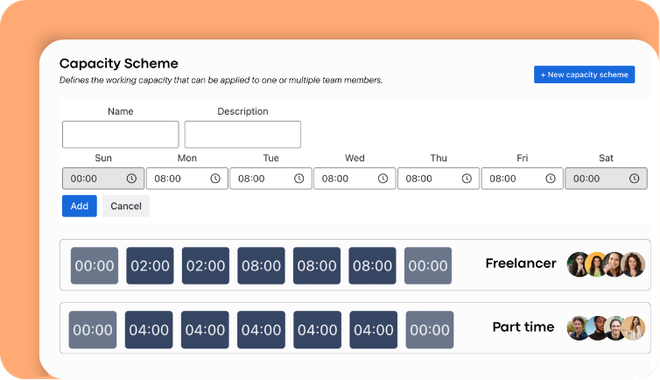
Task: Select the first 02:00 tile in Freelancer row
Action: 150,266
